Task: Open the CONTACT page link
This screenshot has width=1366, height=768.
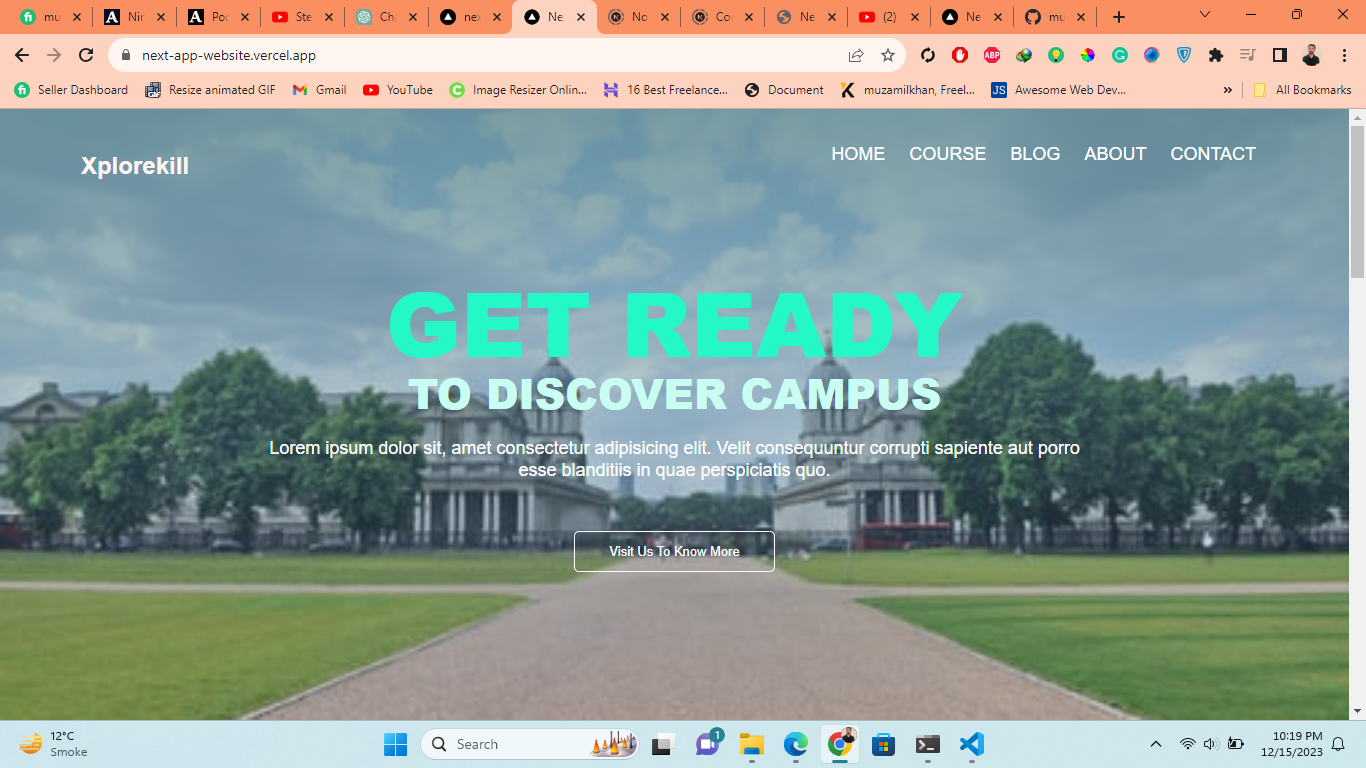Action: (1212, 154)
